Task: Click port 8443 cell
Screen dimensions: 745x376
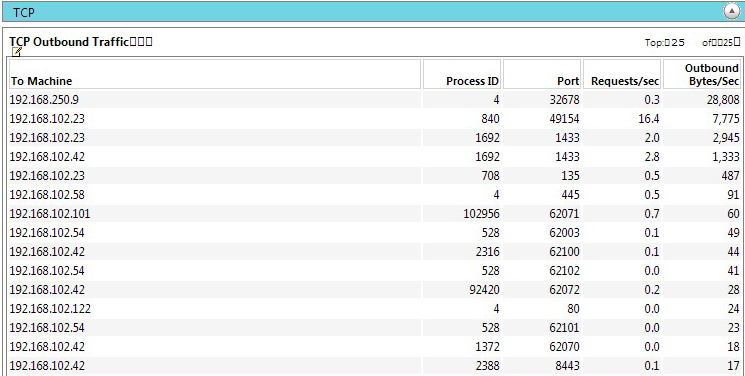Action: click(567, 366)
